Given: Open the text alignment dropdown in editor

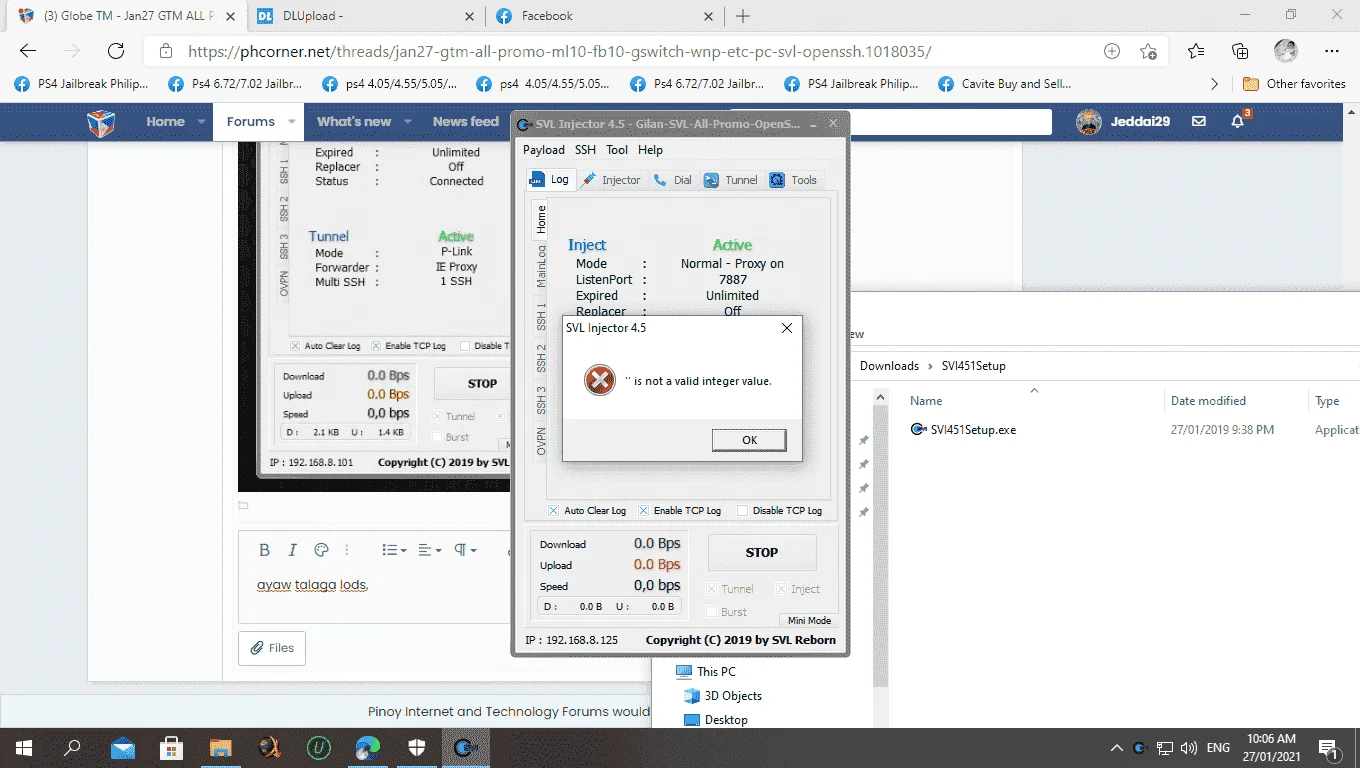Looking at the screenshot, I should (x=430, y=550).
